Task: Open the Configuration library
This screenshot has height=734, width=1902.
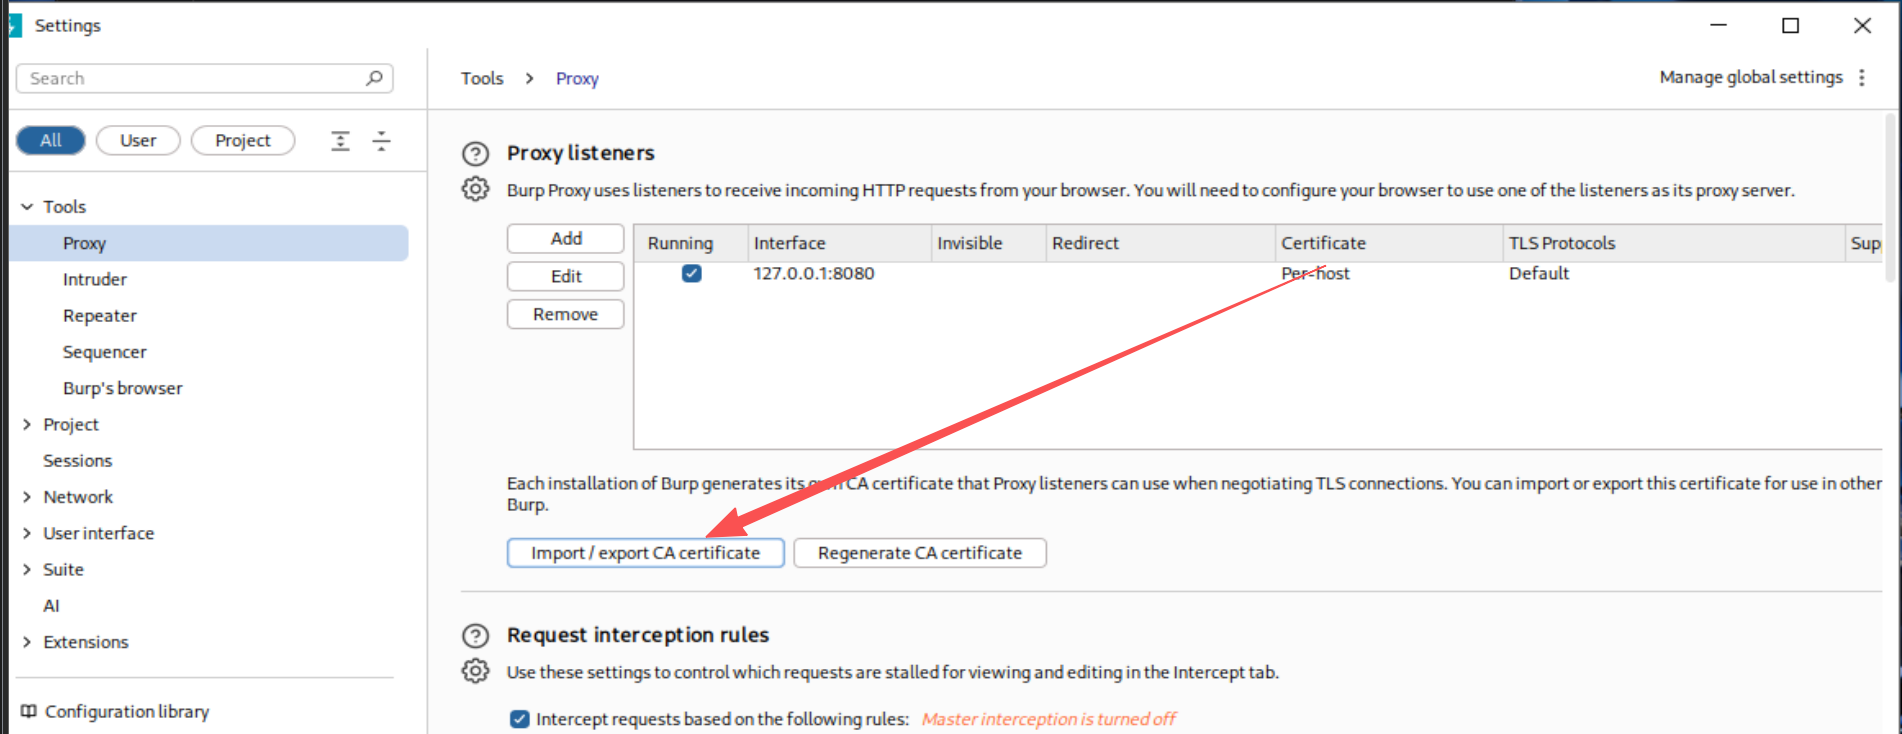Action: point(127,711)
